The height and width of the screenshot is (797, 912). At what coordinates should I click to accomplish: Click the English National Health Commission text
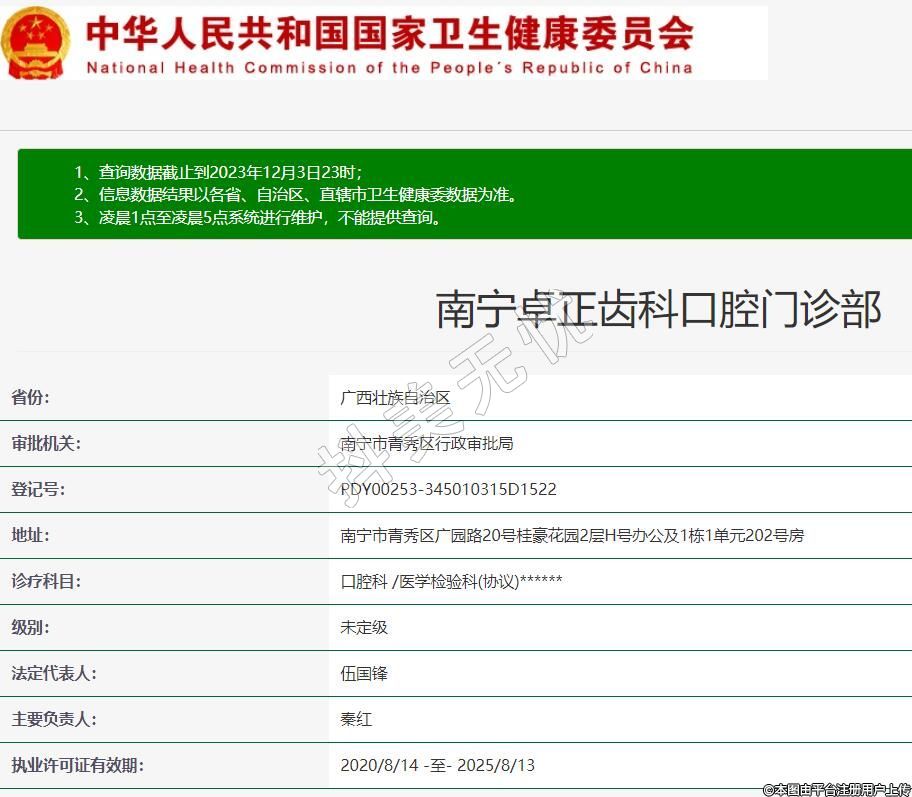coord(389,68)
